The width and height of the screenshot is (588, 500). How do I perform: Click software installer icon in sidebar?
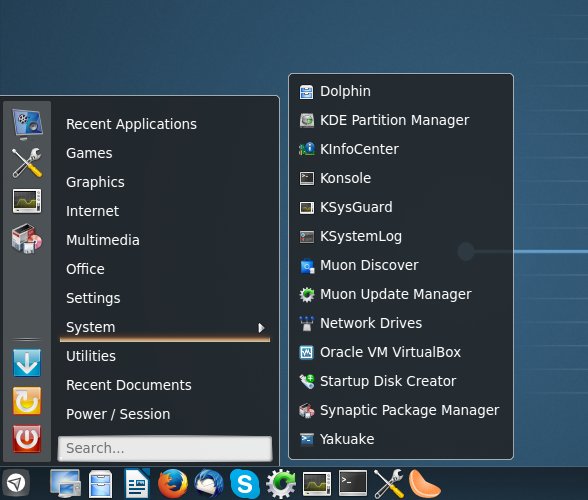pos(27,239)
